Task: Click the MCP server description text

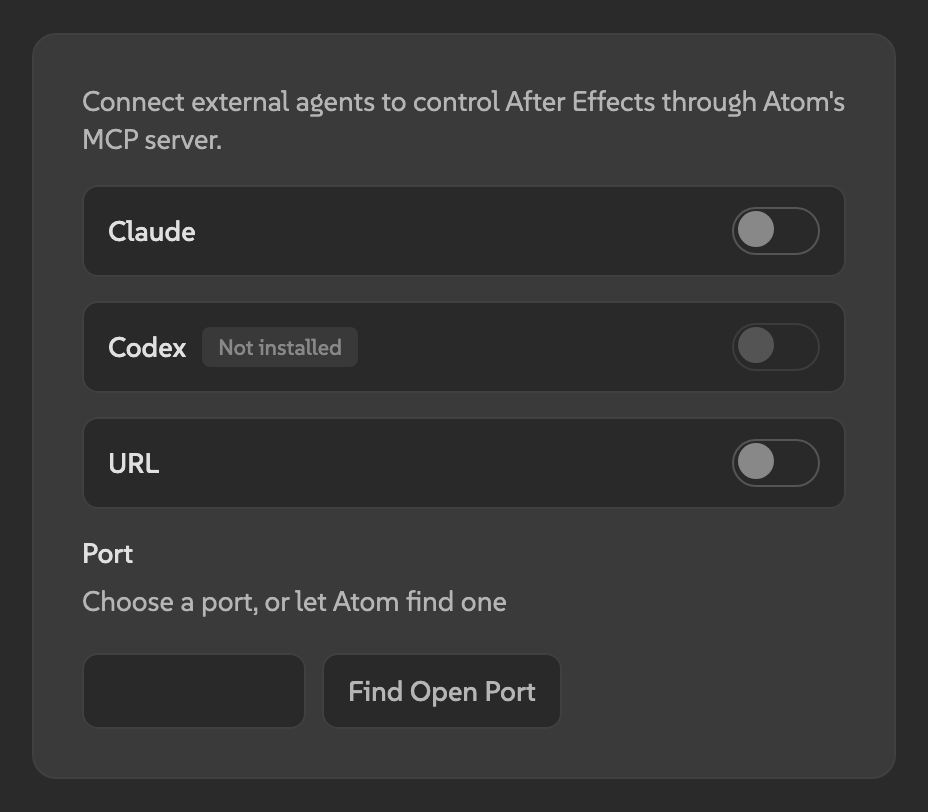Action: [x=463, y=120]
